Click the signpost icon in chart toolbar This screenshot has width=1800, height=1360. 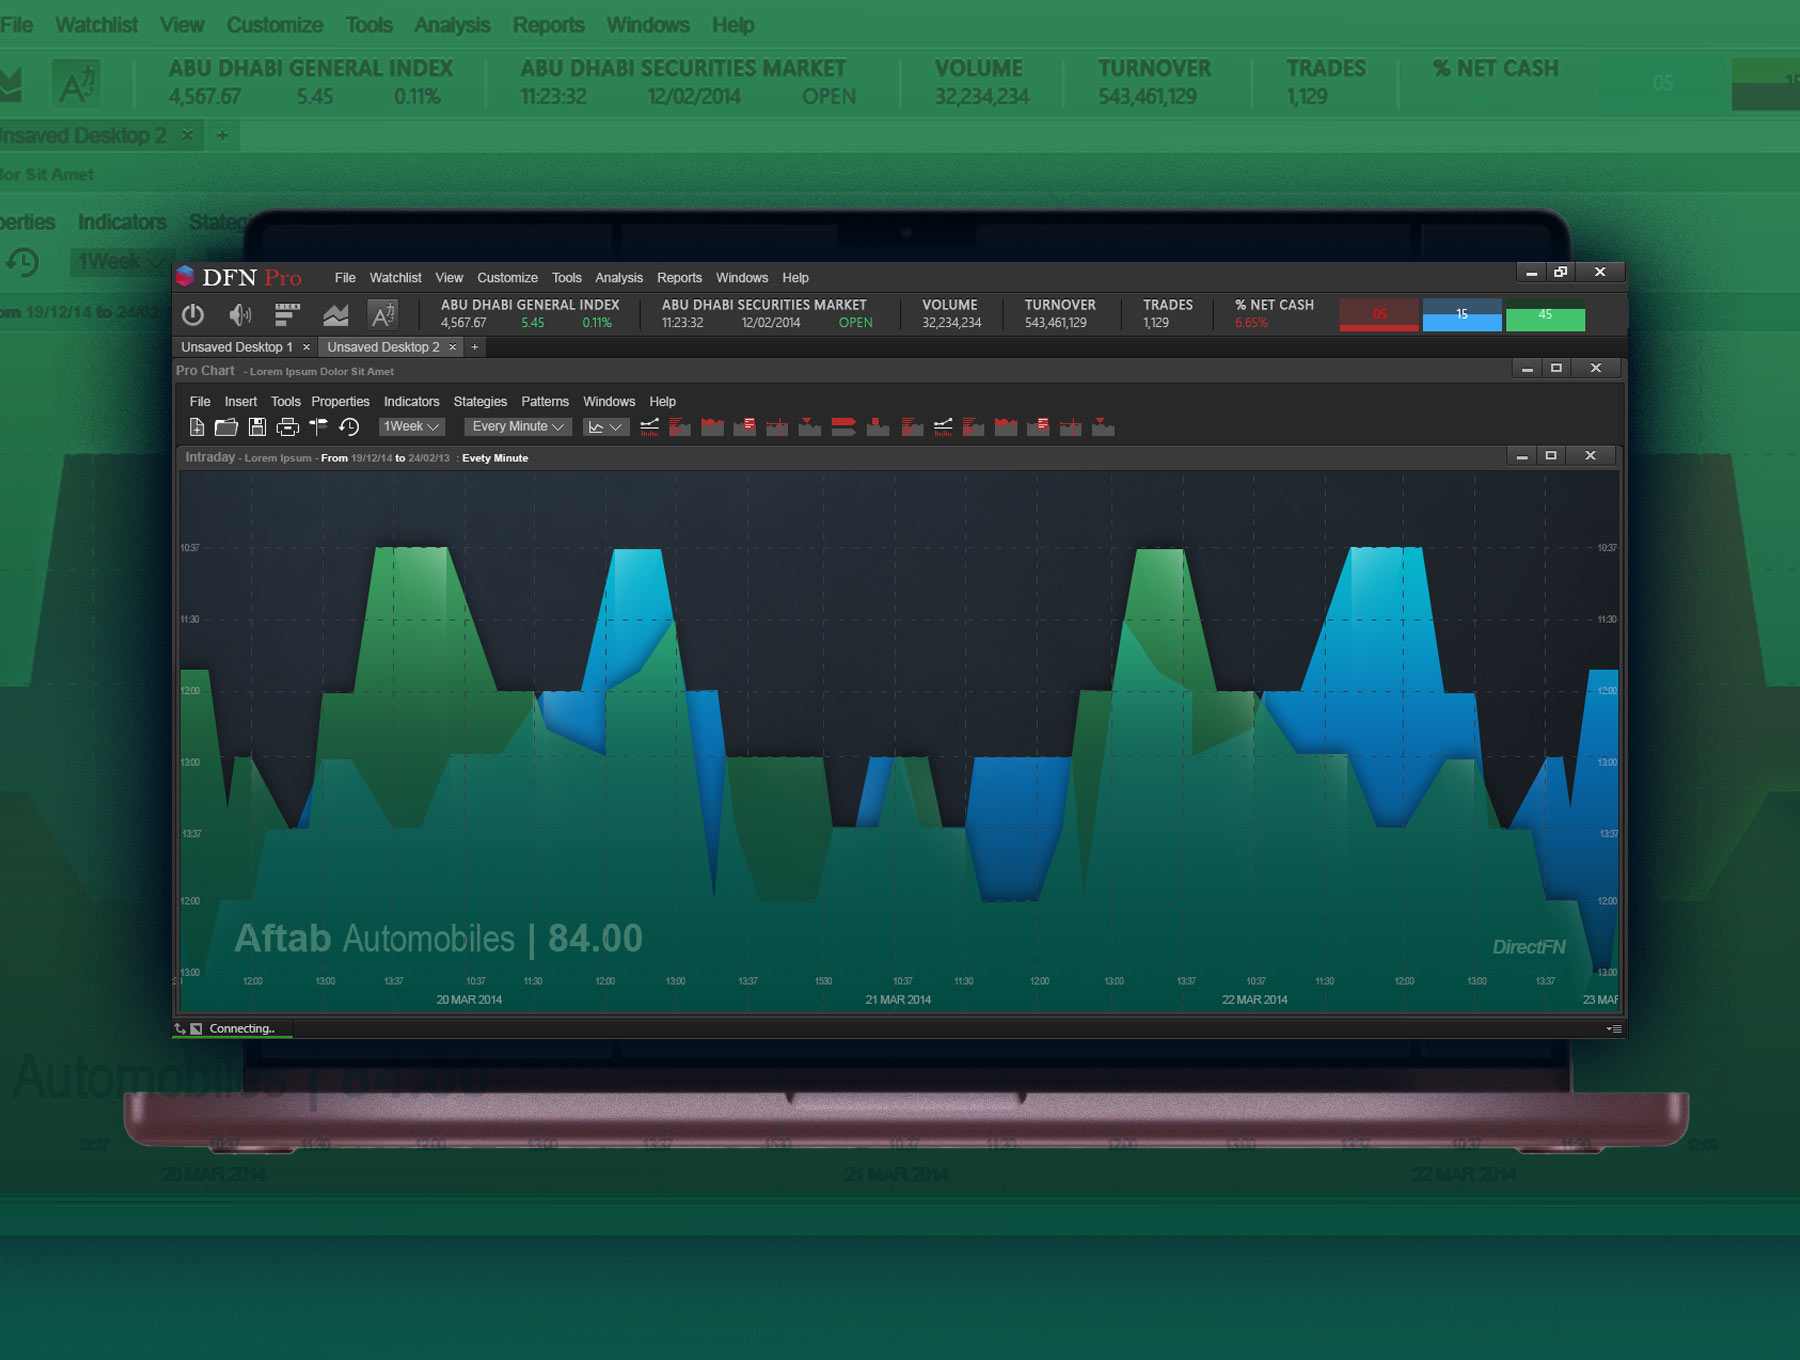pyautogui.click(x=318, y=427)
